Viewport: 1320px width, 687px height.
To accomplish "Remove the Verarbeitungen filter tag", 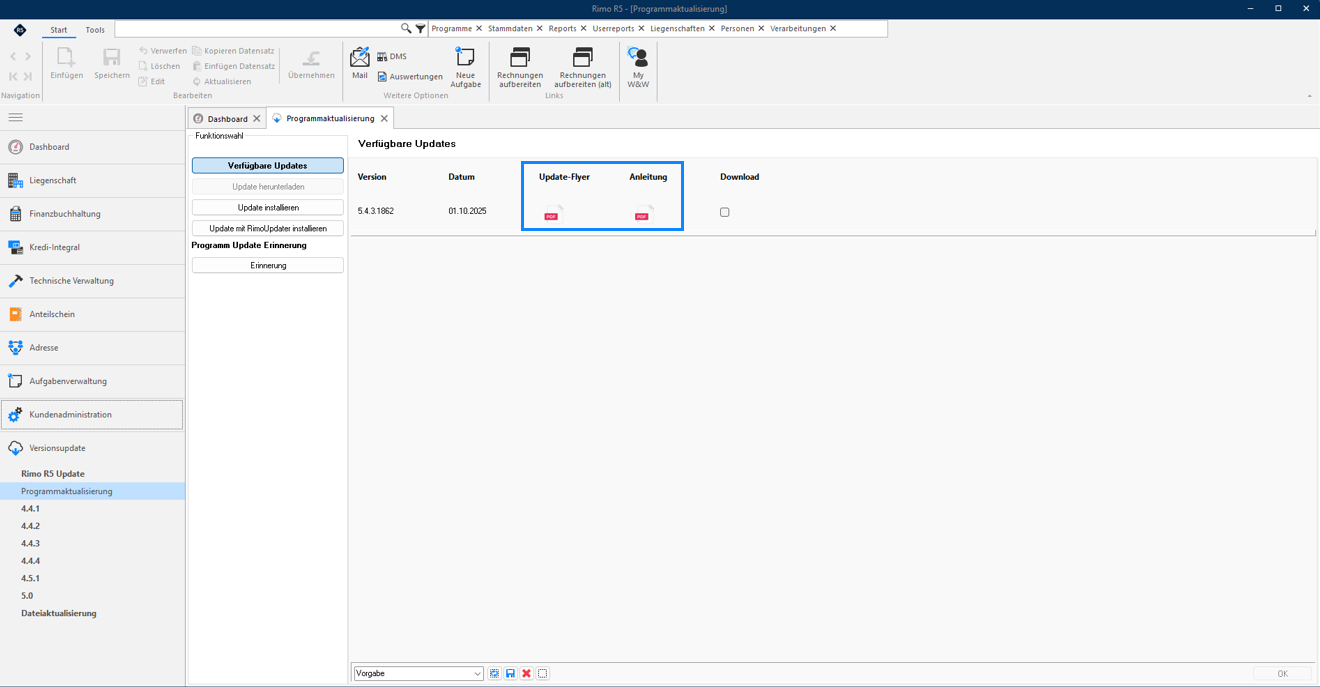I will (x=834, y=29).
